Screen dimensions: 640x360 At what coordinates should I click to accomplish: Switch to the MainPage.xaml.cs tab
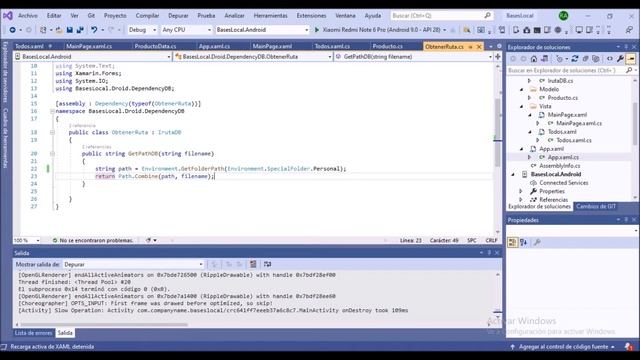point(89,47)
